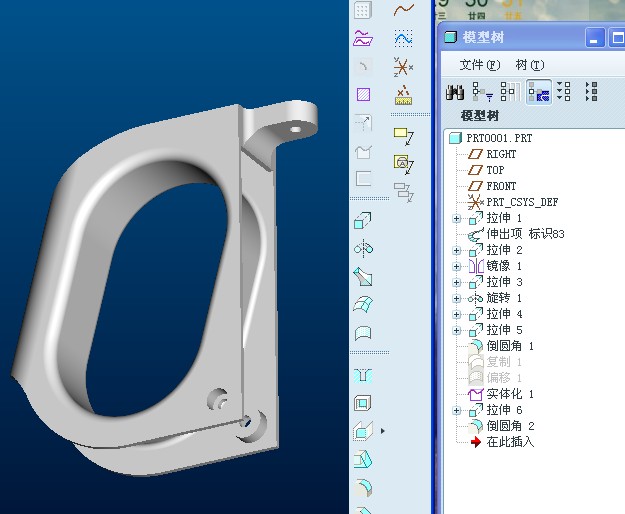Click the 在此插入 insert marker

point(510,442)
